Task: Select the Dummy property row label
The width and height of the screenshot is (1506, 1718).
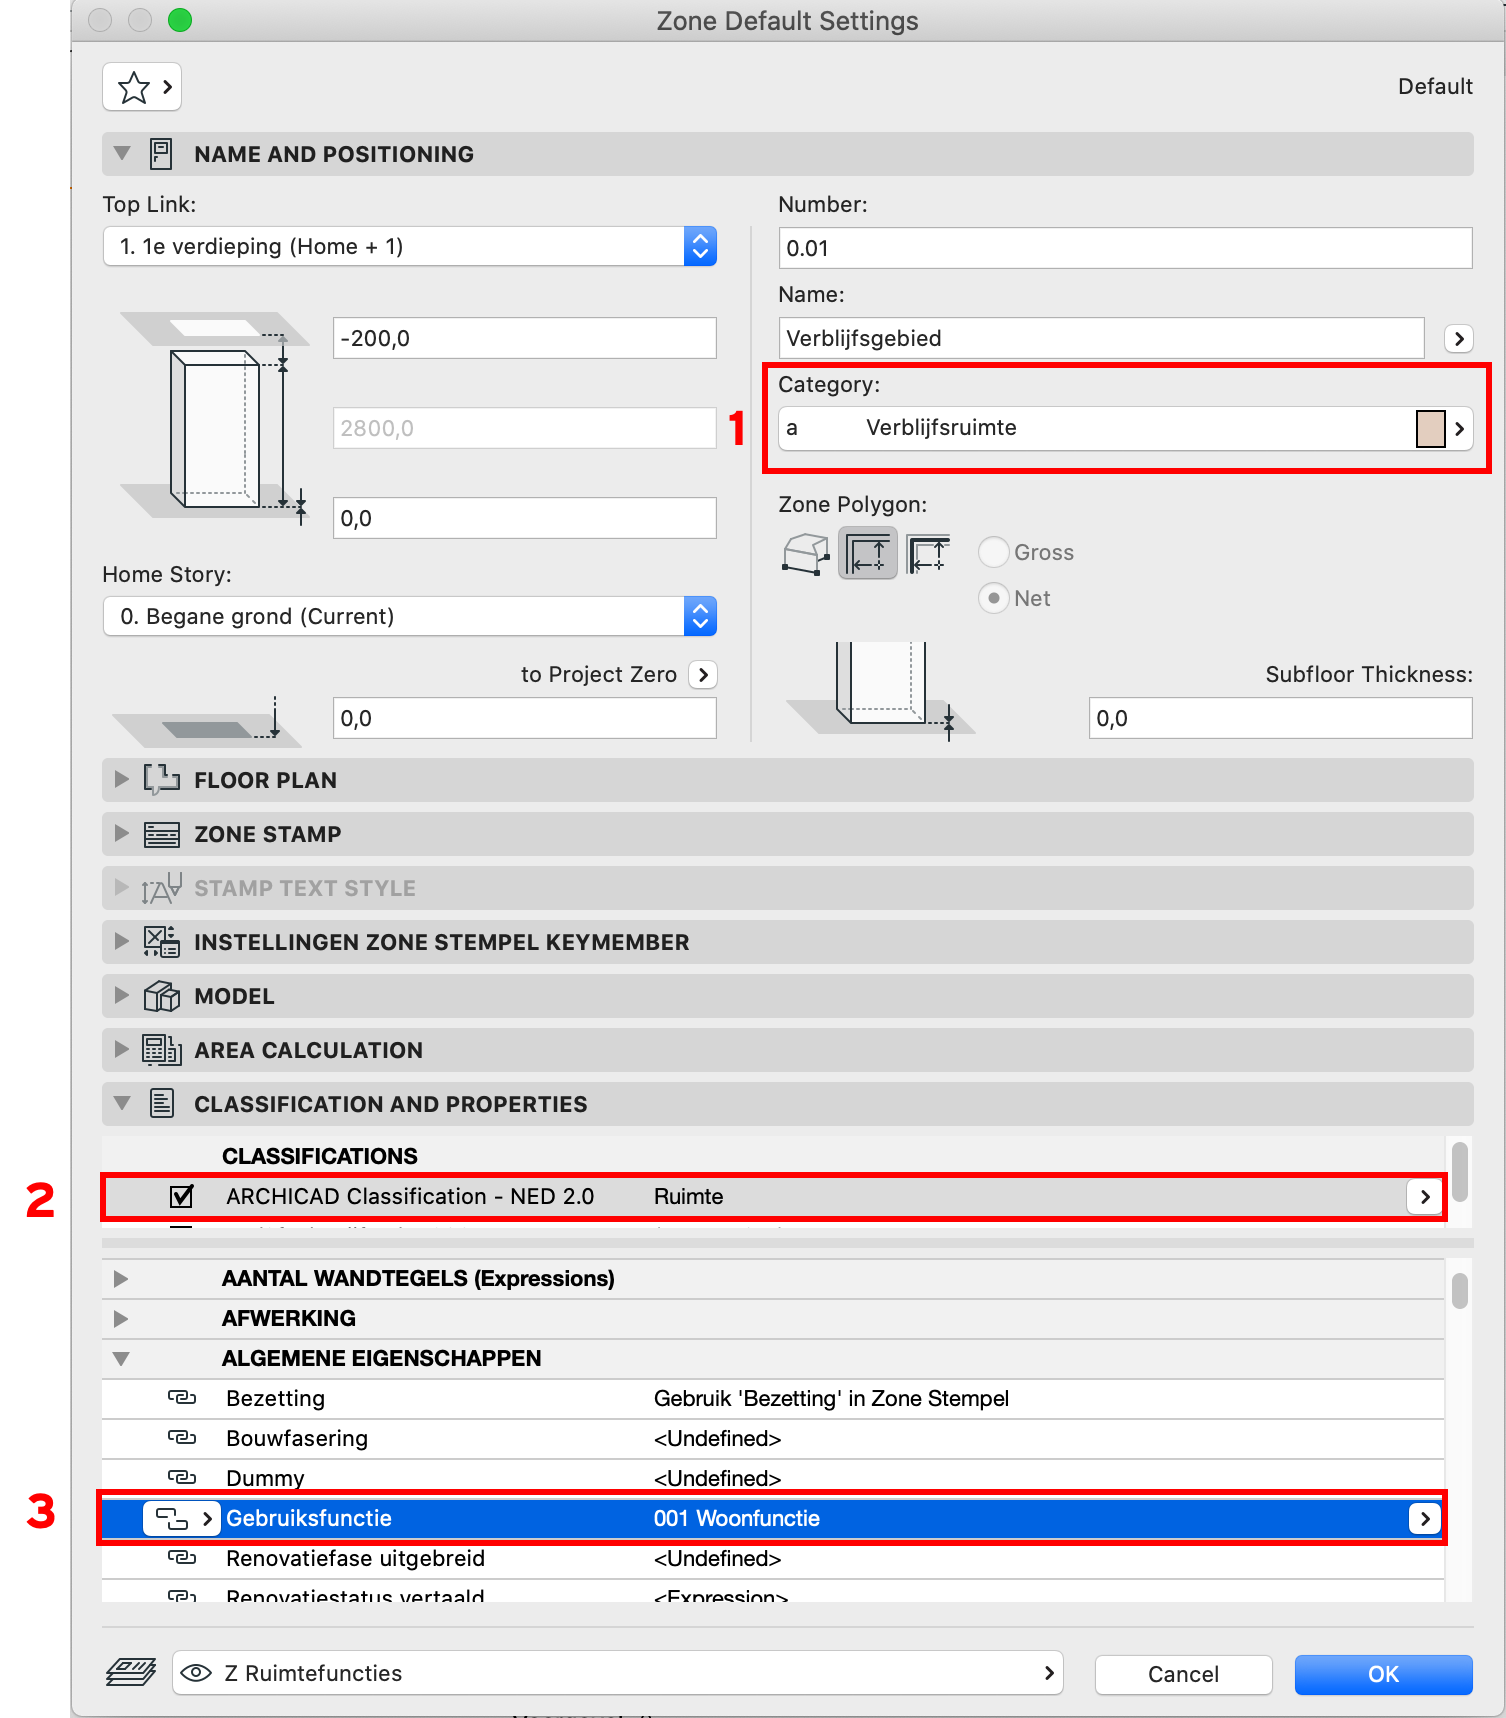Action: [265, 1478]
